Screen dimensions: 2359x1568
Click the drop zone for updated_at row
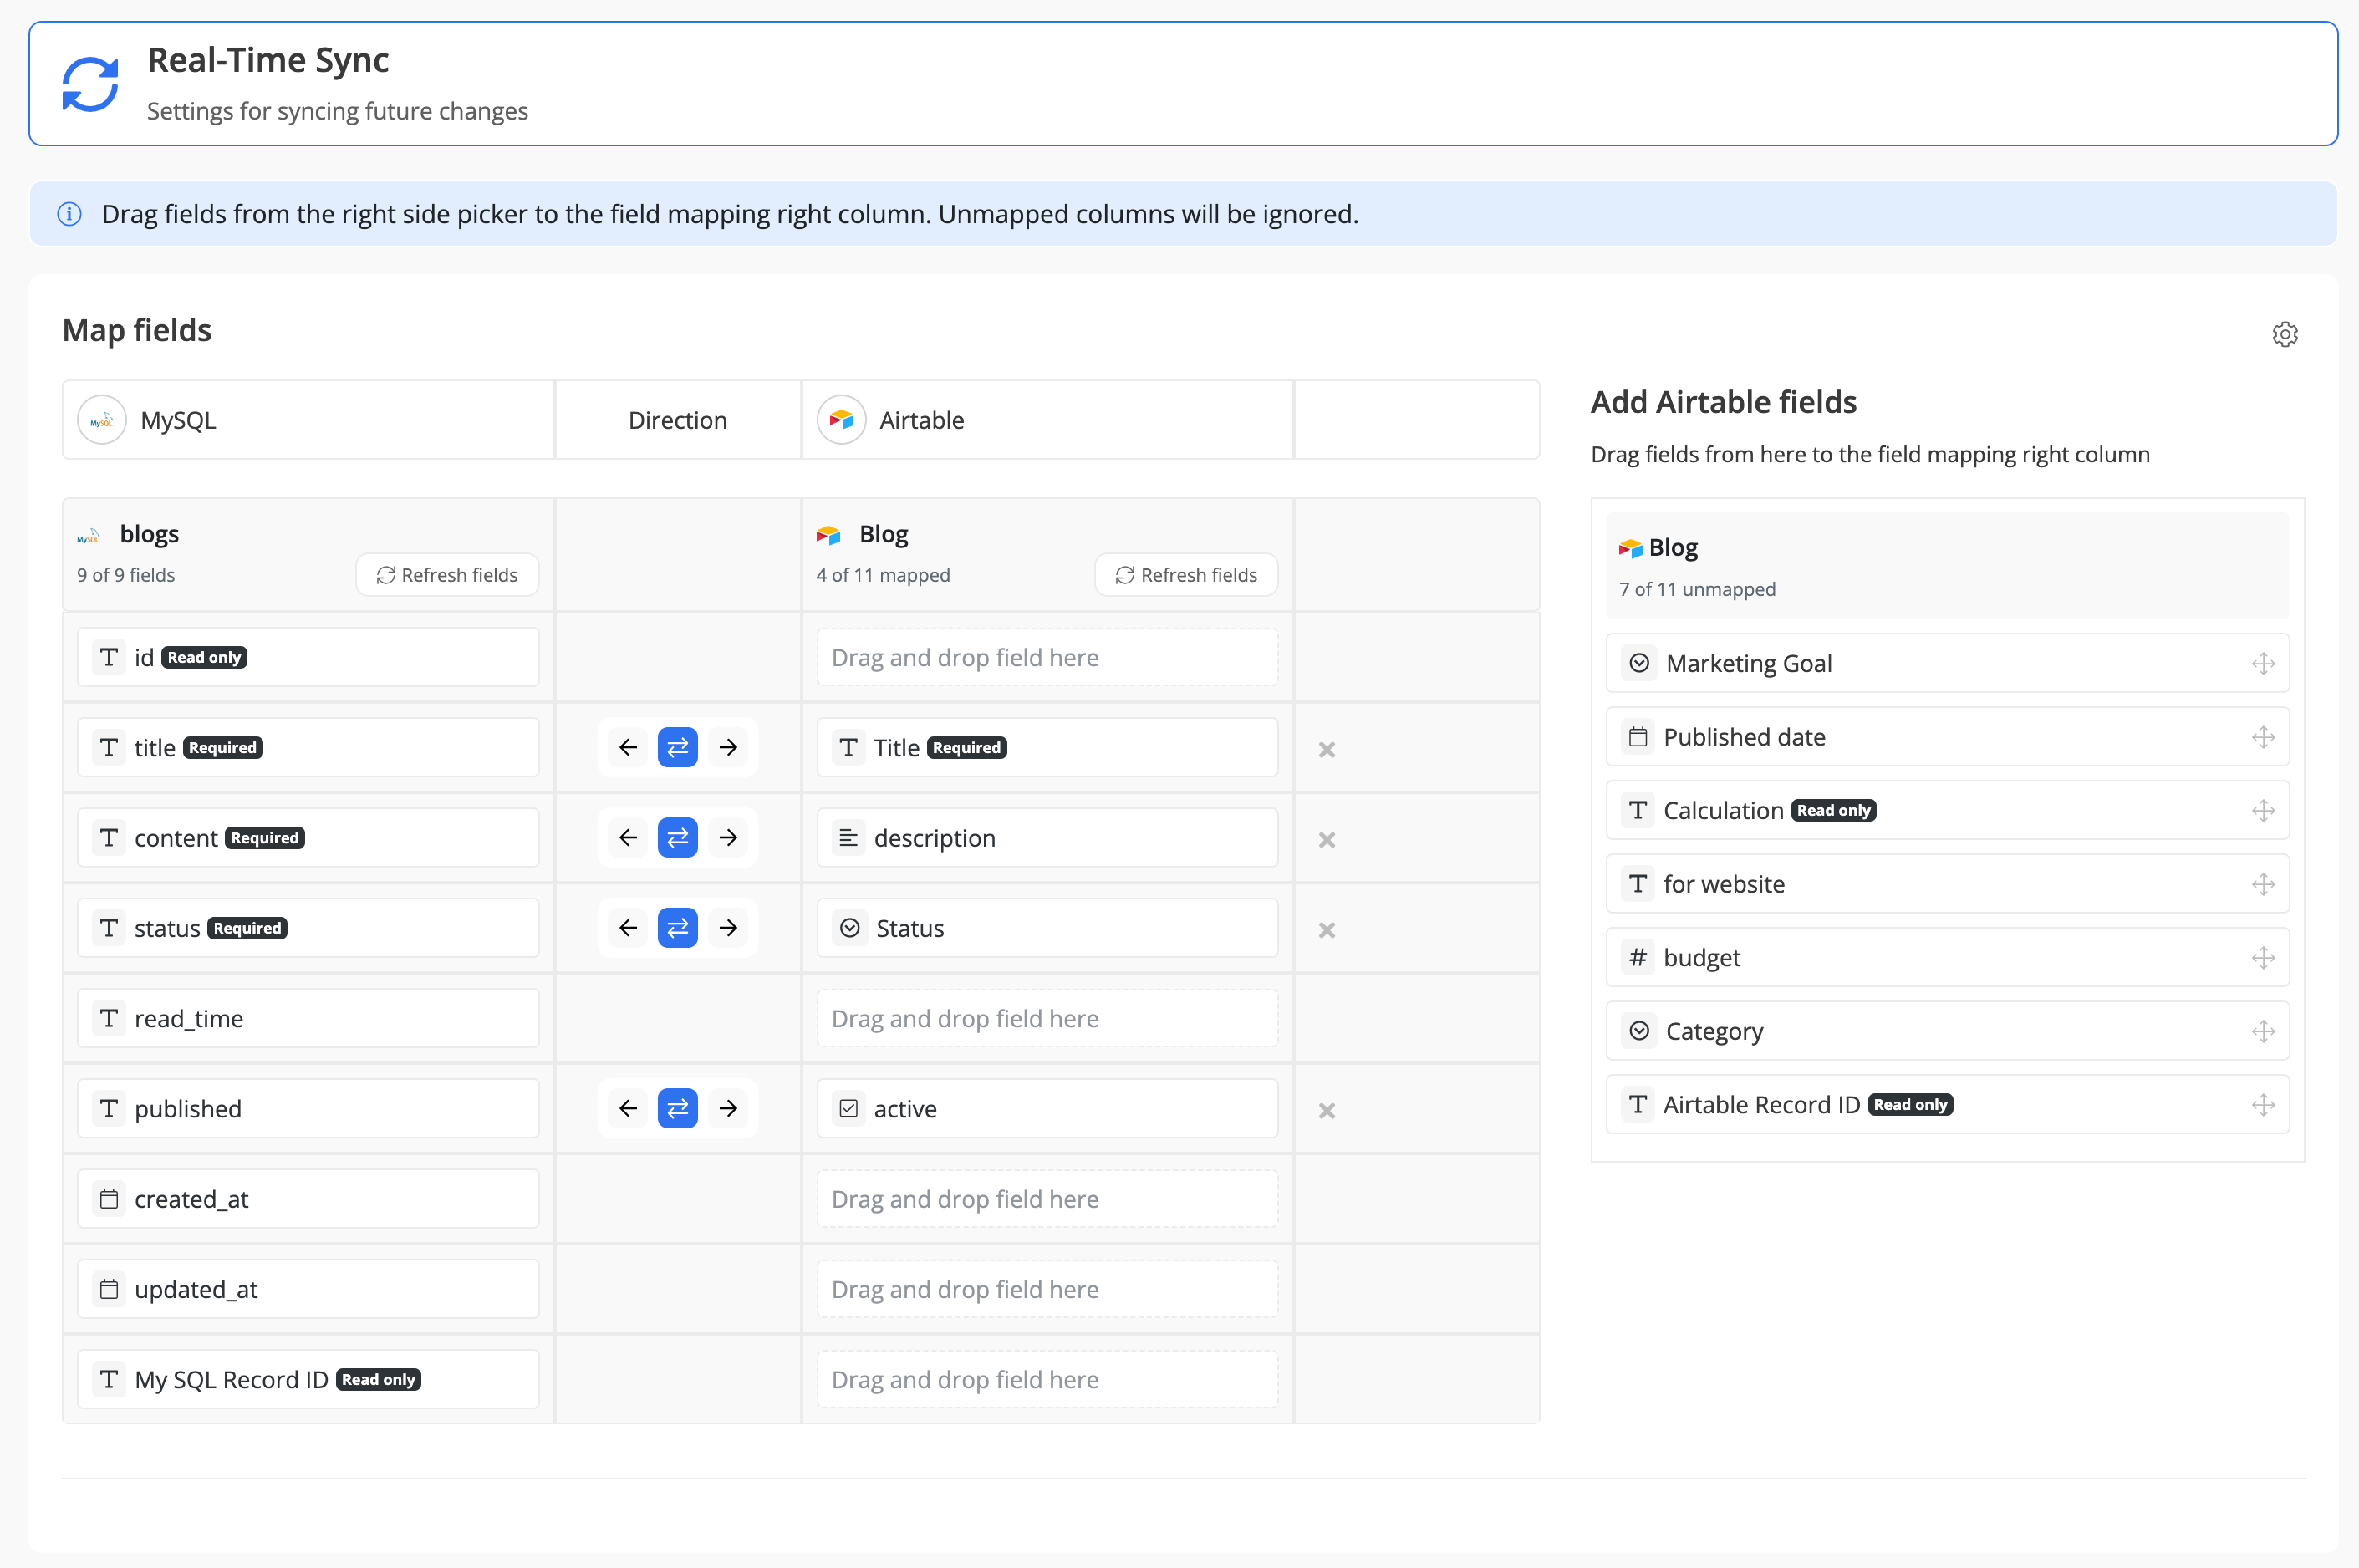(x=1047, y=1289)
